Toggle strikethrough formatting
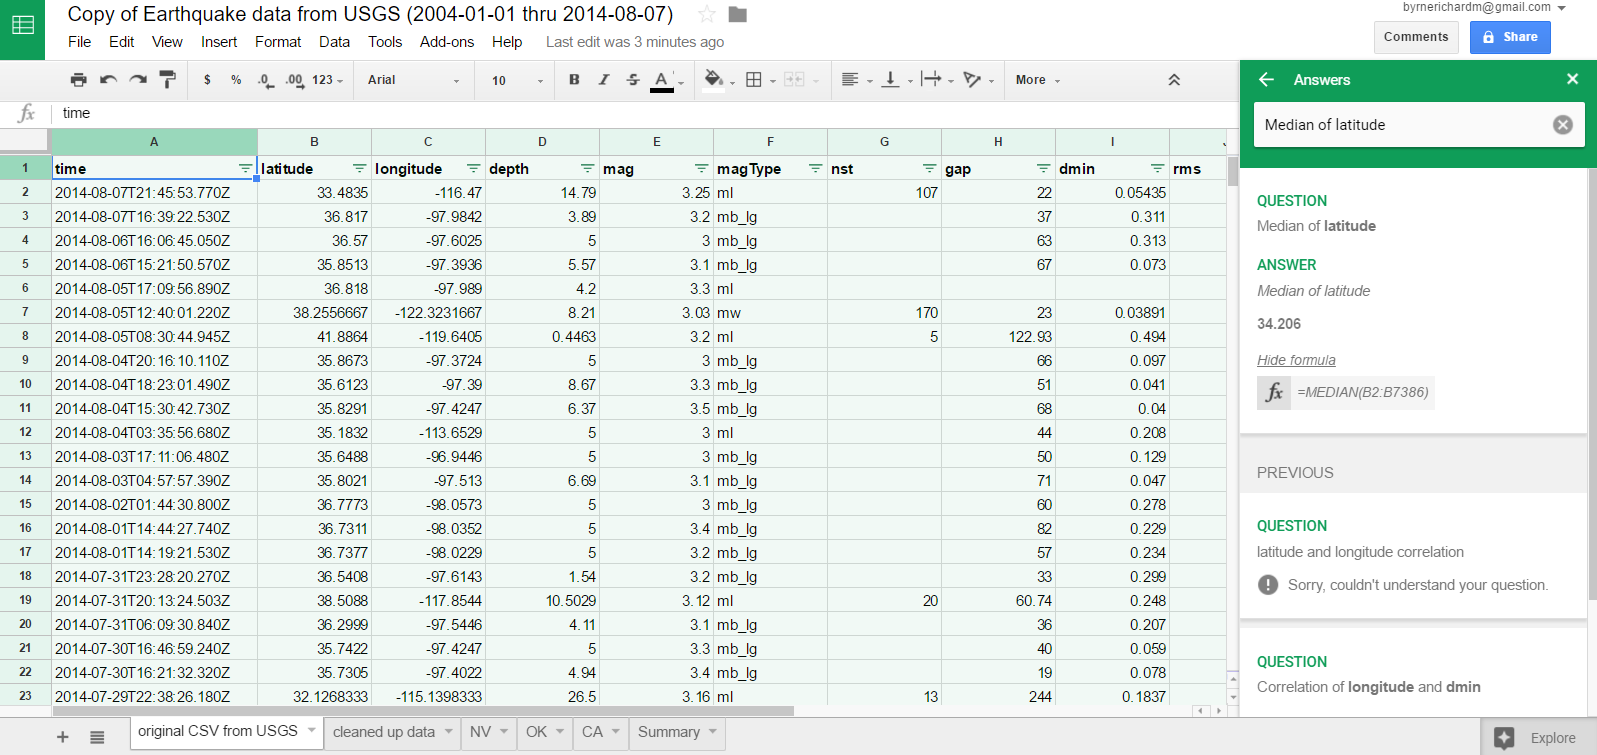1597x755 pixels. point(633,80)
